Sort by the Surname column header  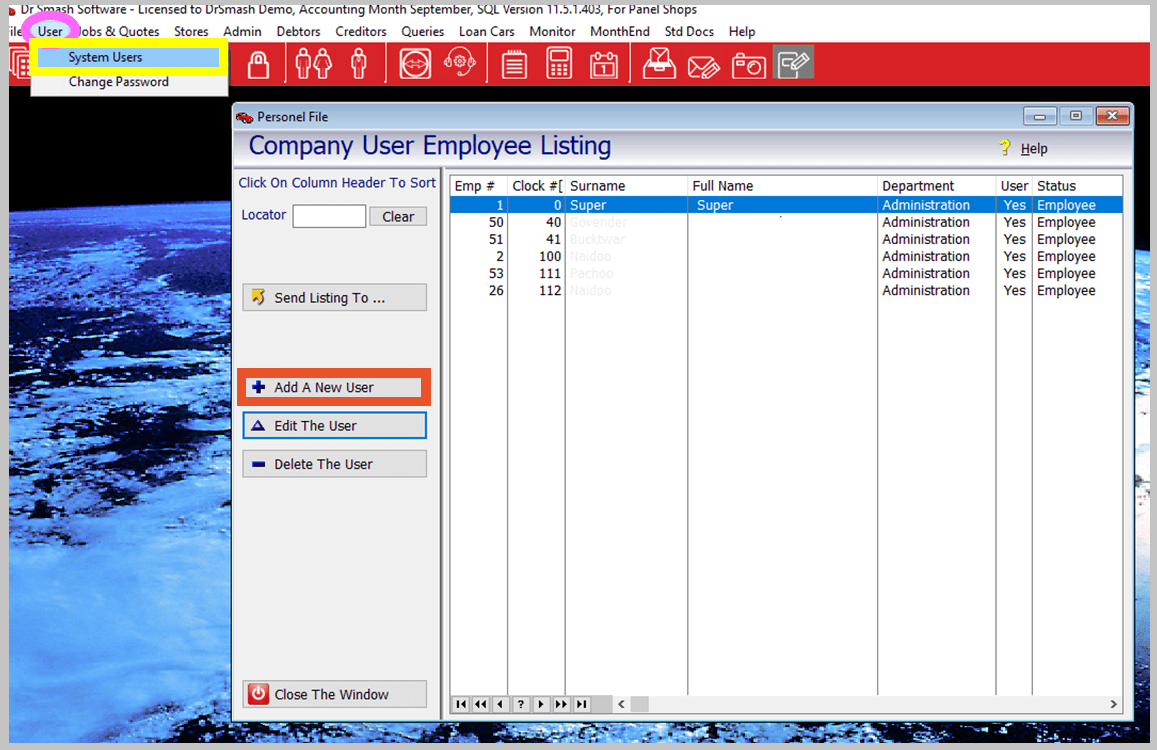tap(626, 186)
